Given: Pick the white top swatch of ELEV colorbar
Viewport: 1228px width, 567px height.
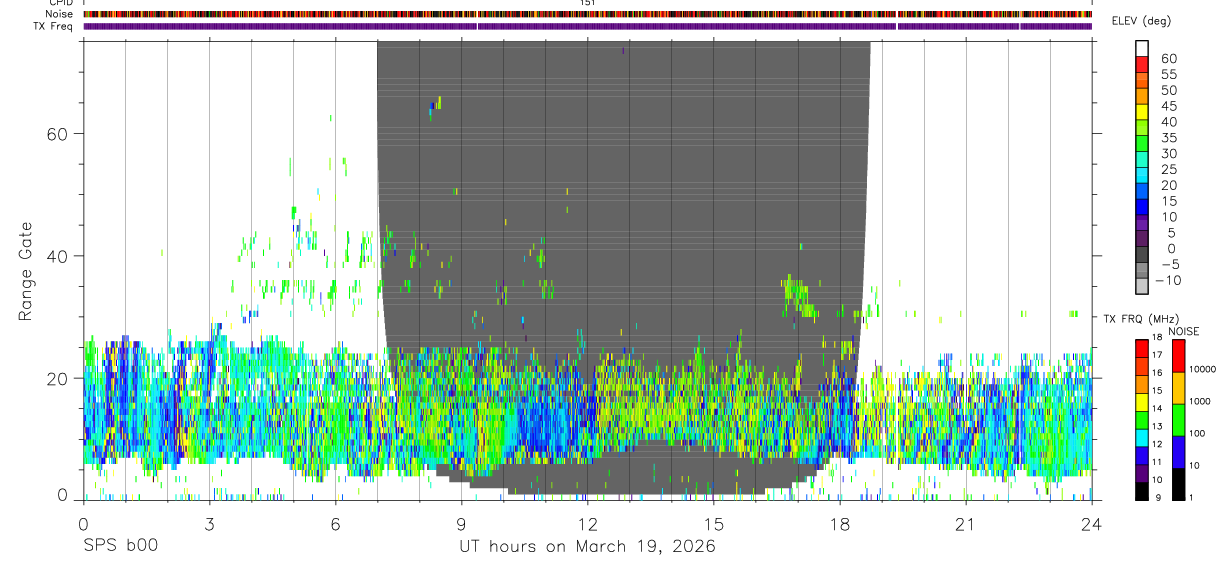Looking at the screenshot, I should point(1142,49).
